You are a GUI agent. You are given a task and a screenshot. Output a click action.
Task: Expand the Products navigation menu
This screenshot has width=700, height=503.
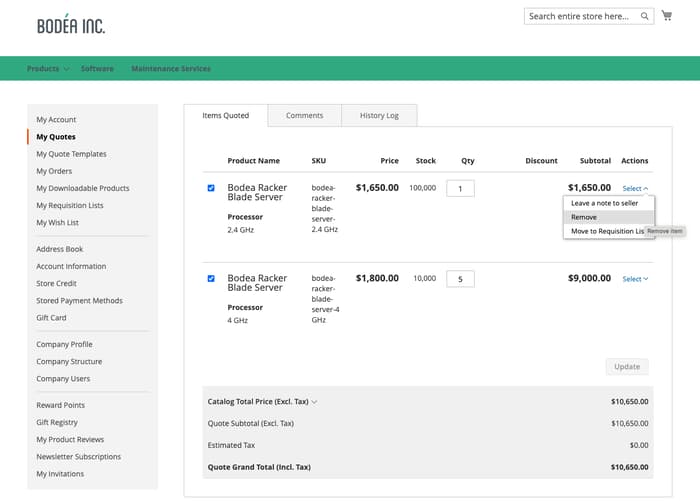click(x=48, y=69)
